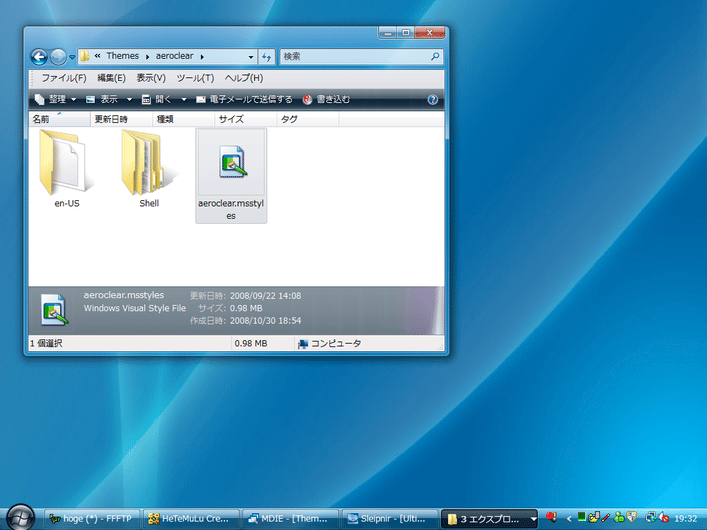The height and width of the screenshot is (530, 707).
Task: Click the msstyles preview icon in details pane
Action: point(54,310)
